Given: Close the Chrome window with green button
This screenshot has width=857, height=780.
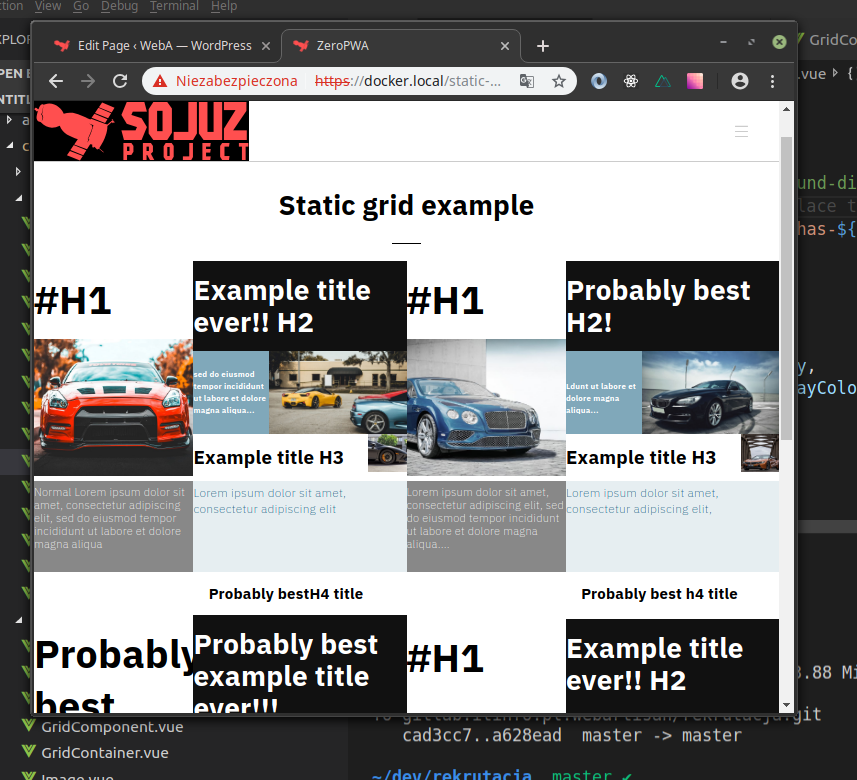Looking at the screenshot, I should (x=779, y=42).
